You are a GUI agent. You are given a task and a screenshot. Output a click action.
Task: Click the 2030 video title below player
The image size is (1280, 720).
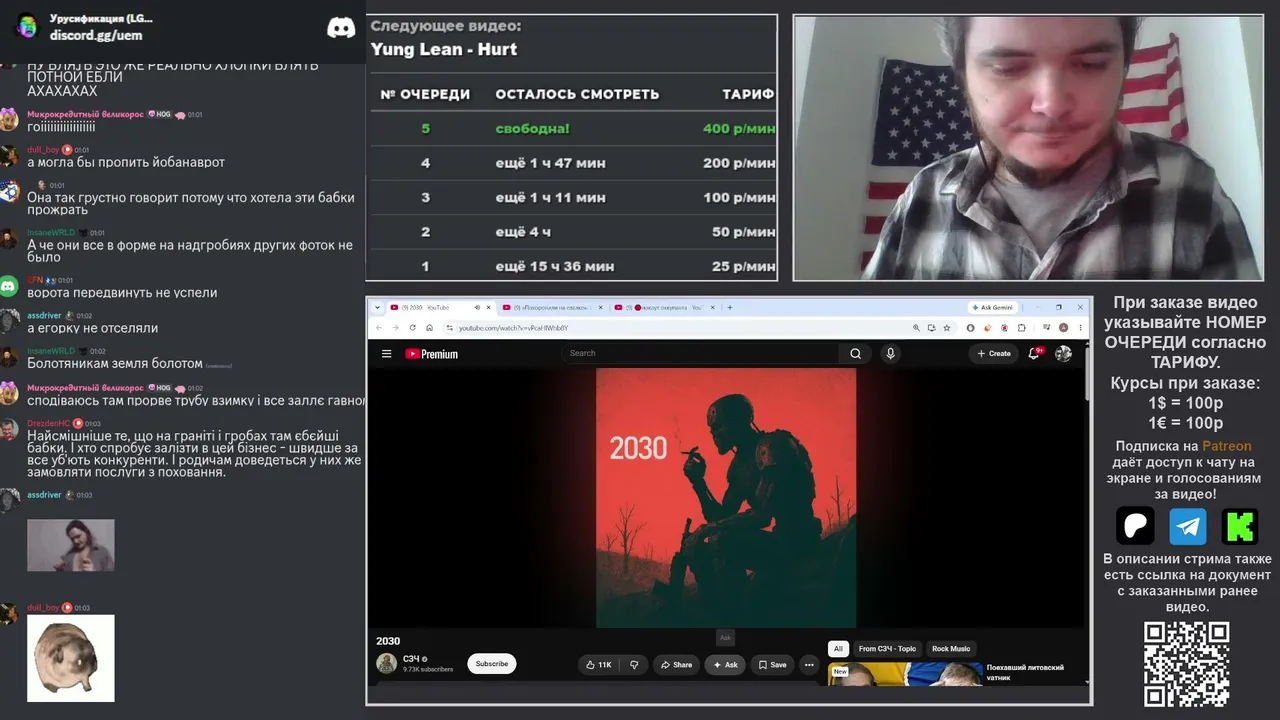(x=388, y=641)
